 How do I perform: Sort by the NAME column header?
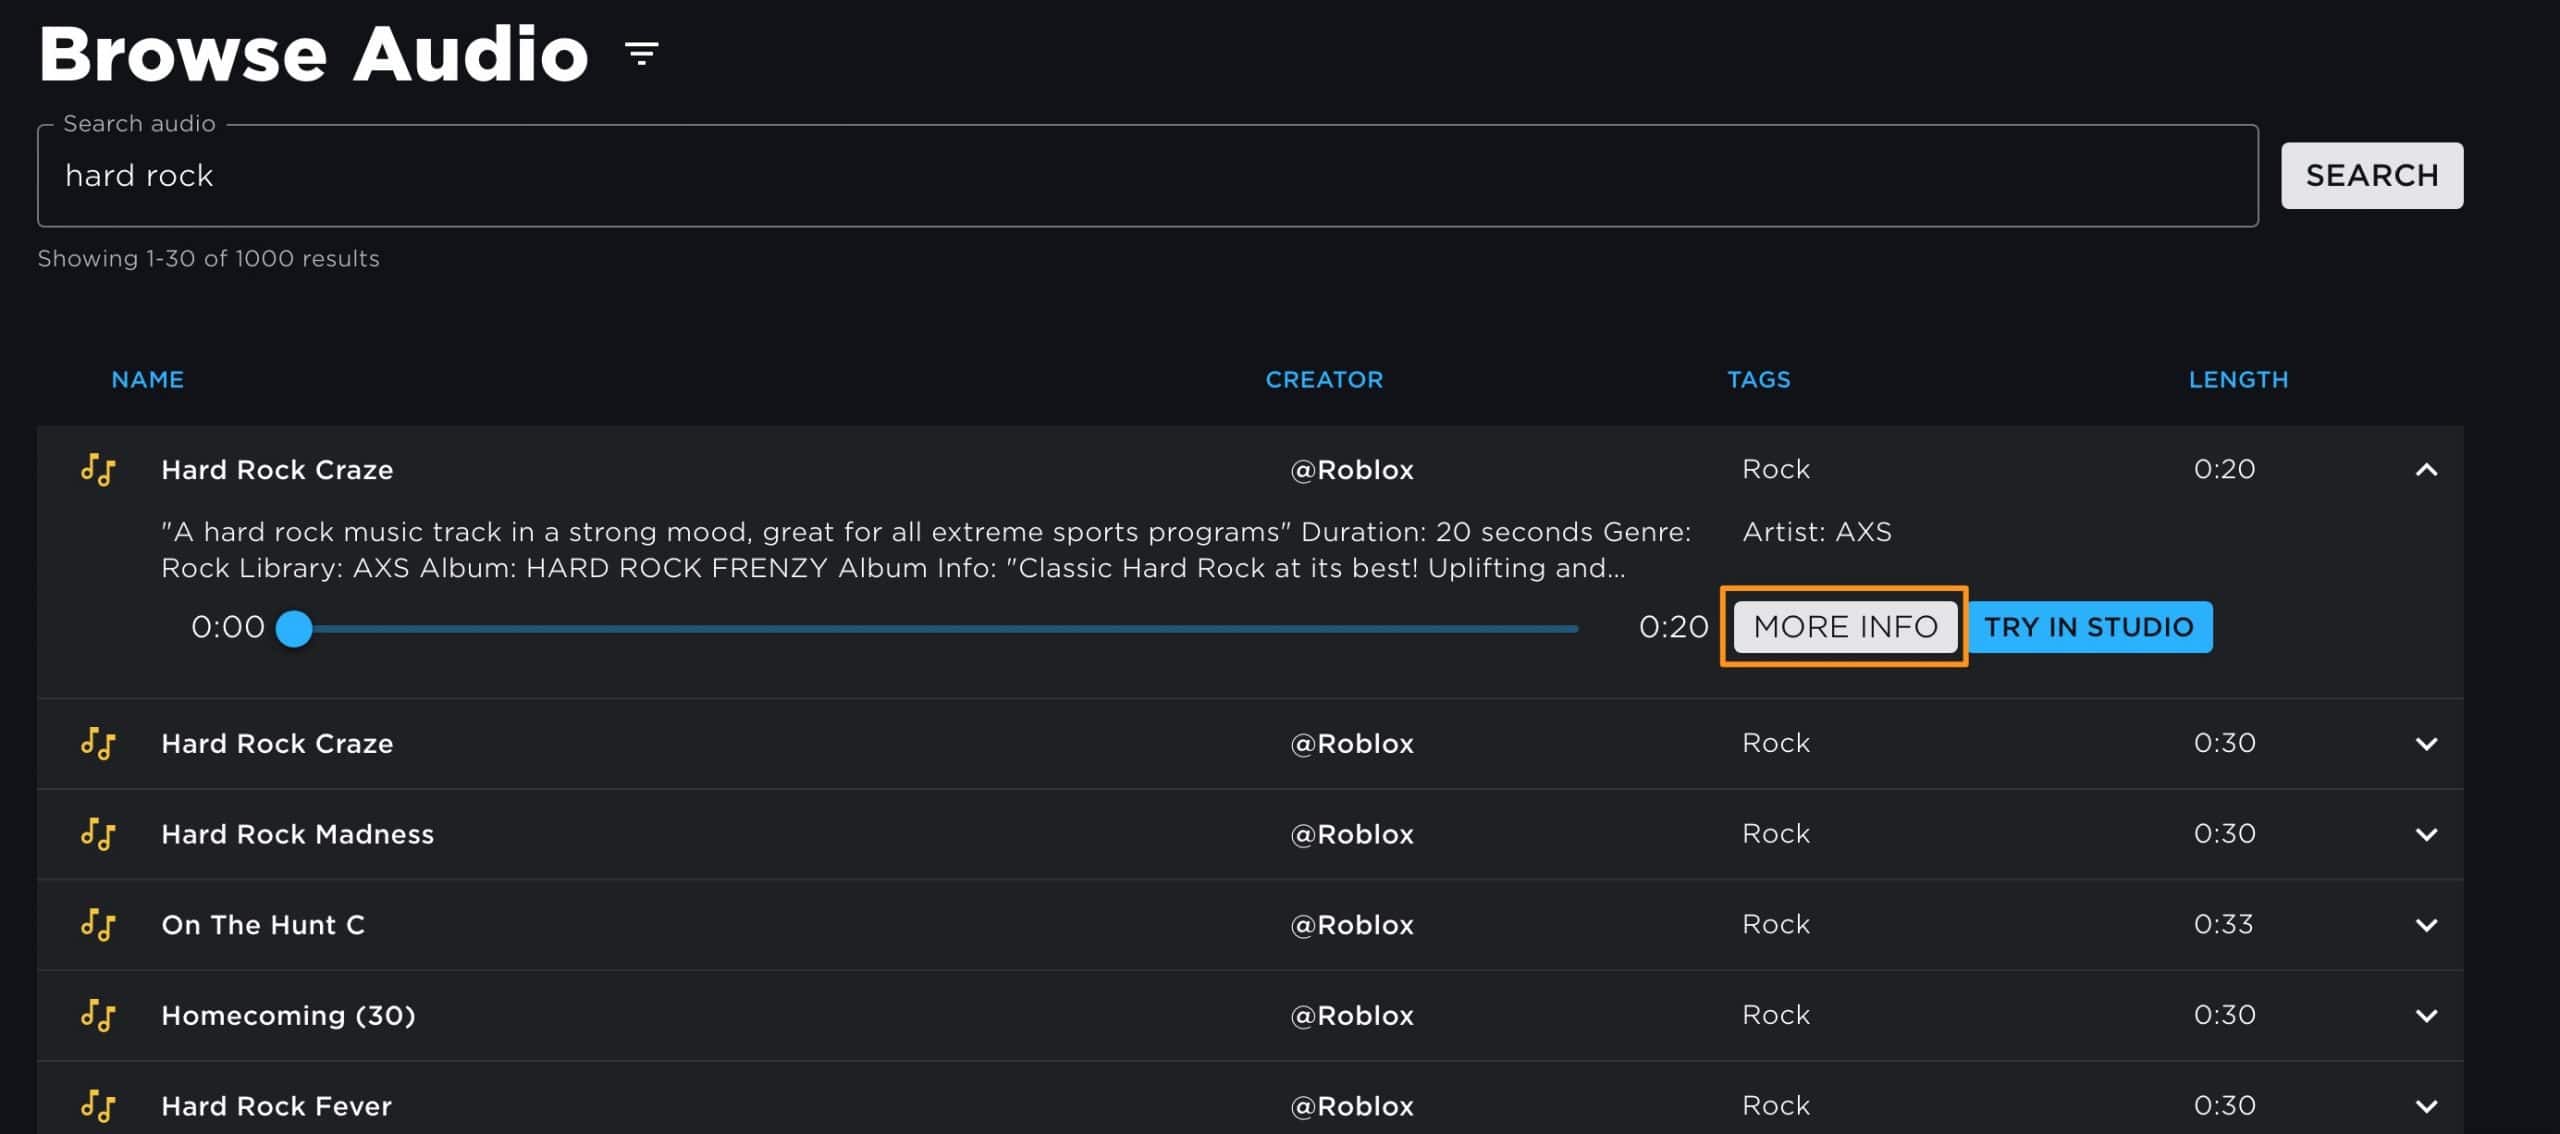(147, 380)
